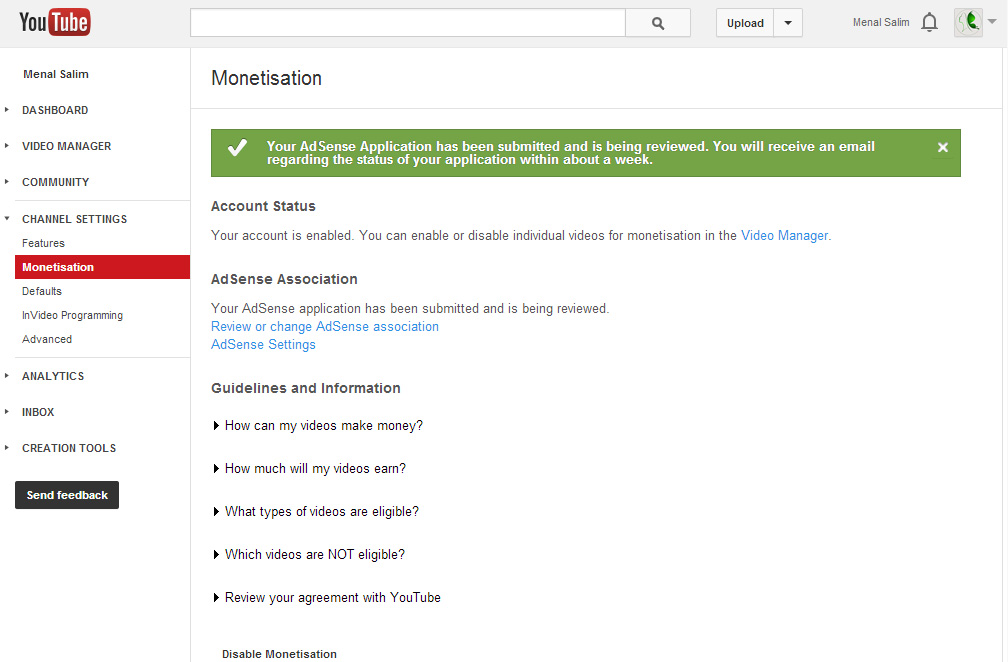The width and height of the screenshot is (1008, 662).
Task: Open the AdSense Settings link
Action: click(263, 344)
